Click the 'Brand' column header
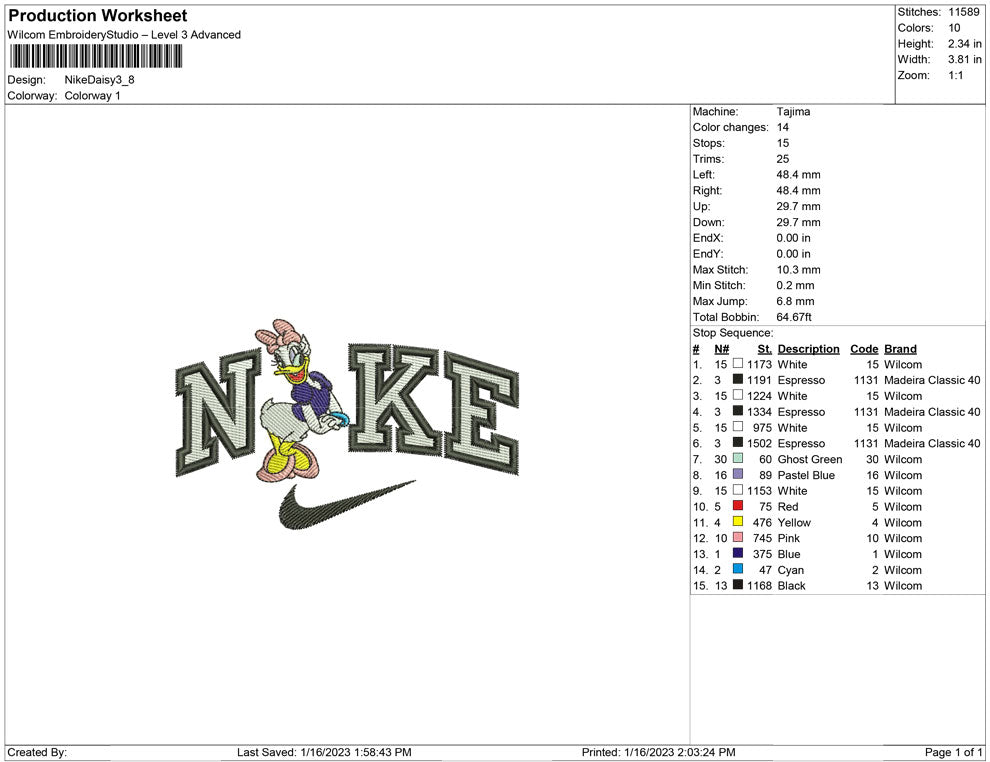990x762 pixels. [x=900, y=349]
